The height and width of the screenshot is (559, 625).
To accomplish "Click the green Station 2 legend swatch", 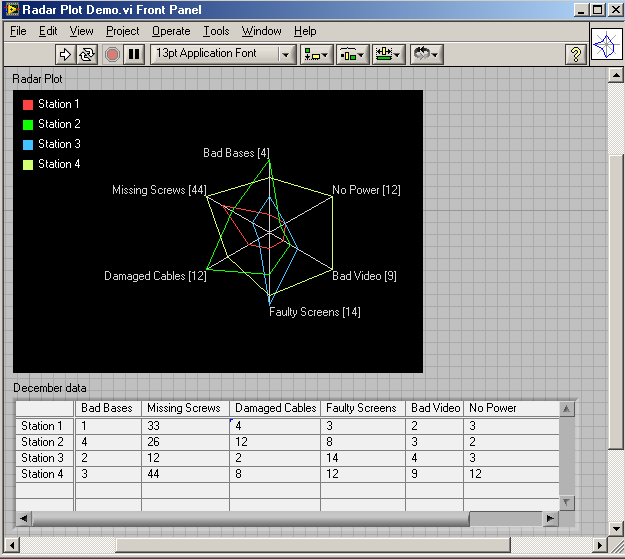I will 28,124.
